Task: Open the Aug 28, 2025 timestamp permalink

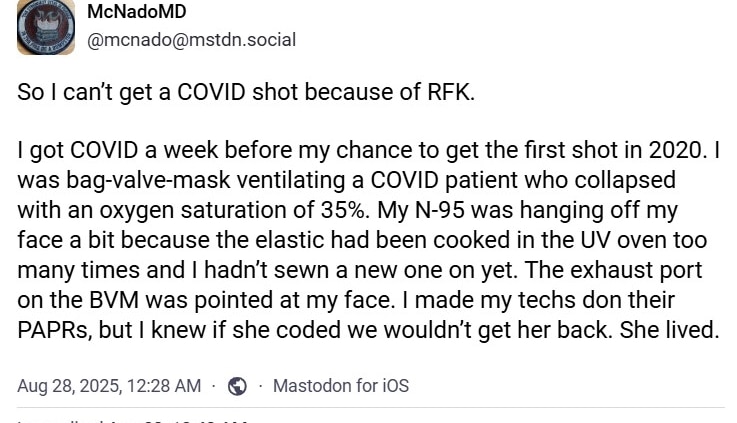Action: (109, 386)
